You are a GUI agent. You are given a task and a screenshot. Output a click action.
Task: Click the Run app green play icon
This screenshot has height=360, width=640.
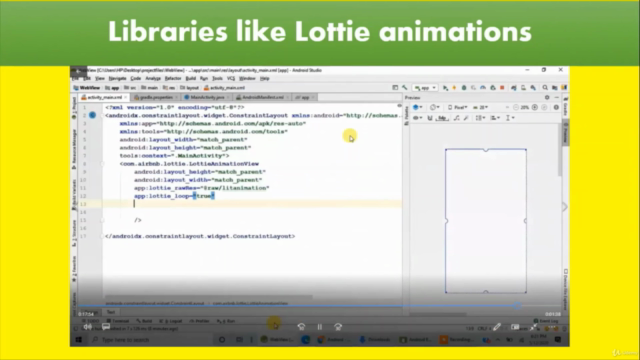coord(445,88)
